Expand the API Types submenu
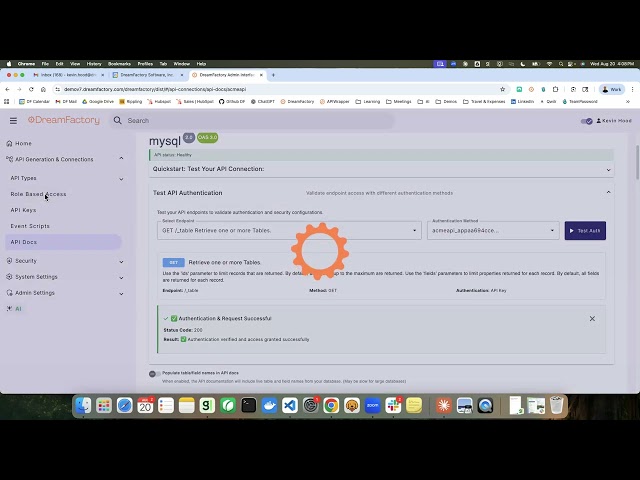Viewport: 640px width, 480px height. 121,179
